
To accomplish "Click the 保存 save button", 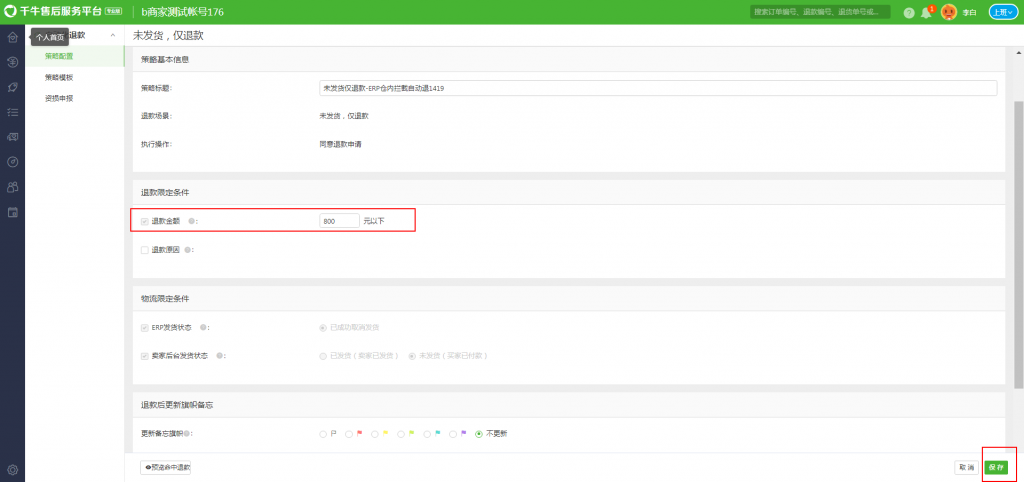I will [x=996, y=467].
